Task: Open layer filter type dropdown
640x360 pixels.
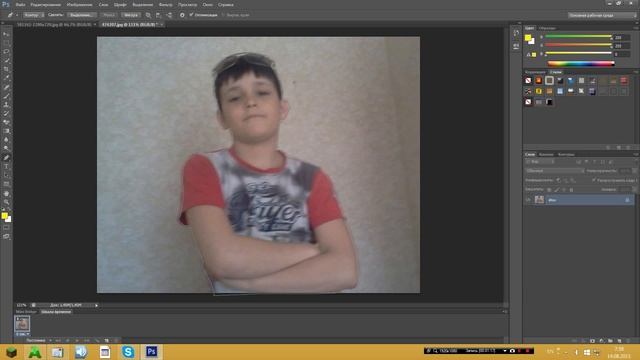Action: (x=540, y=162)
